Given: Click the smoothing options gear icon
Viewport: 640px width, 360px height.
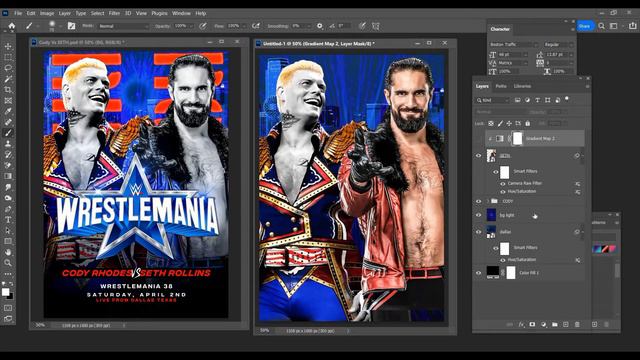Looking at the screenshot, I should point(320,26).
